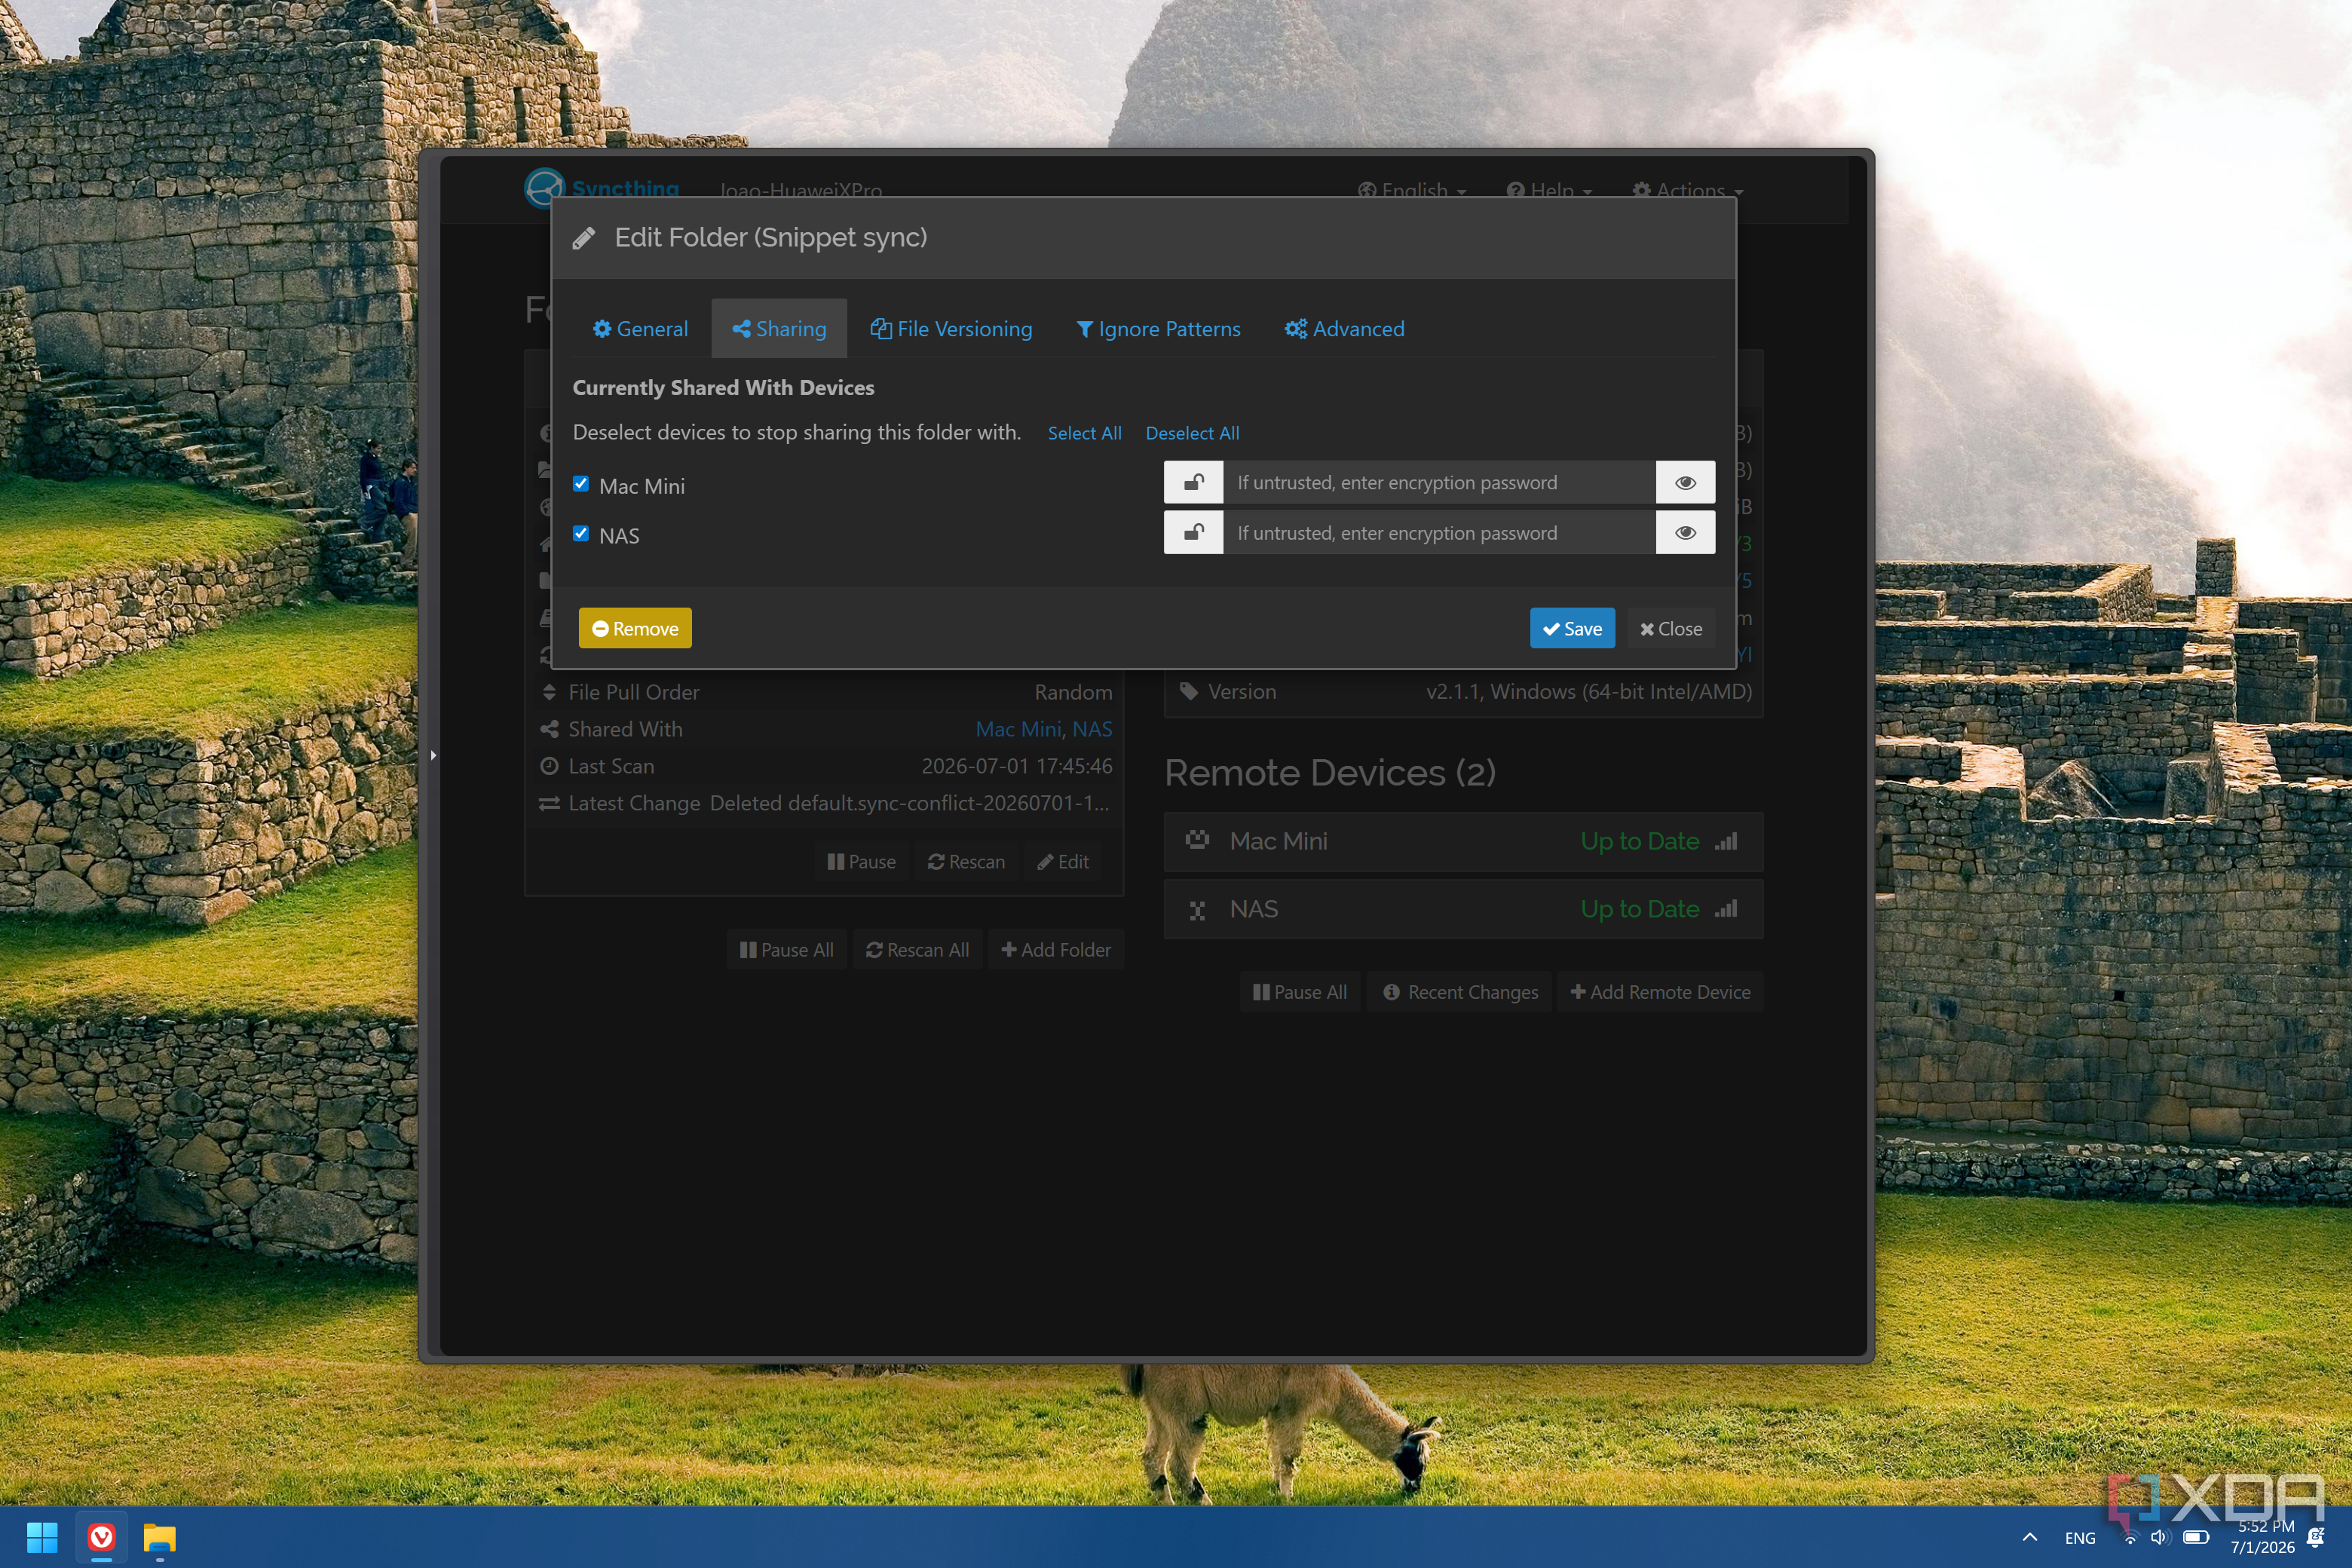
Task: Toggle password visibility for NAS
Action: coord(1685,533)
